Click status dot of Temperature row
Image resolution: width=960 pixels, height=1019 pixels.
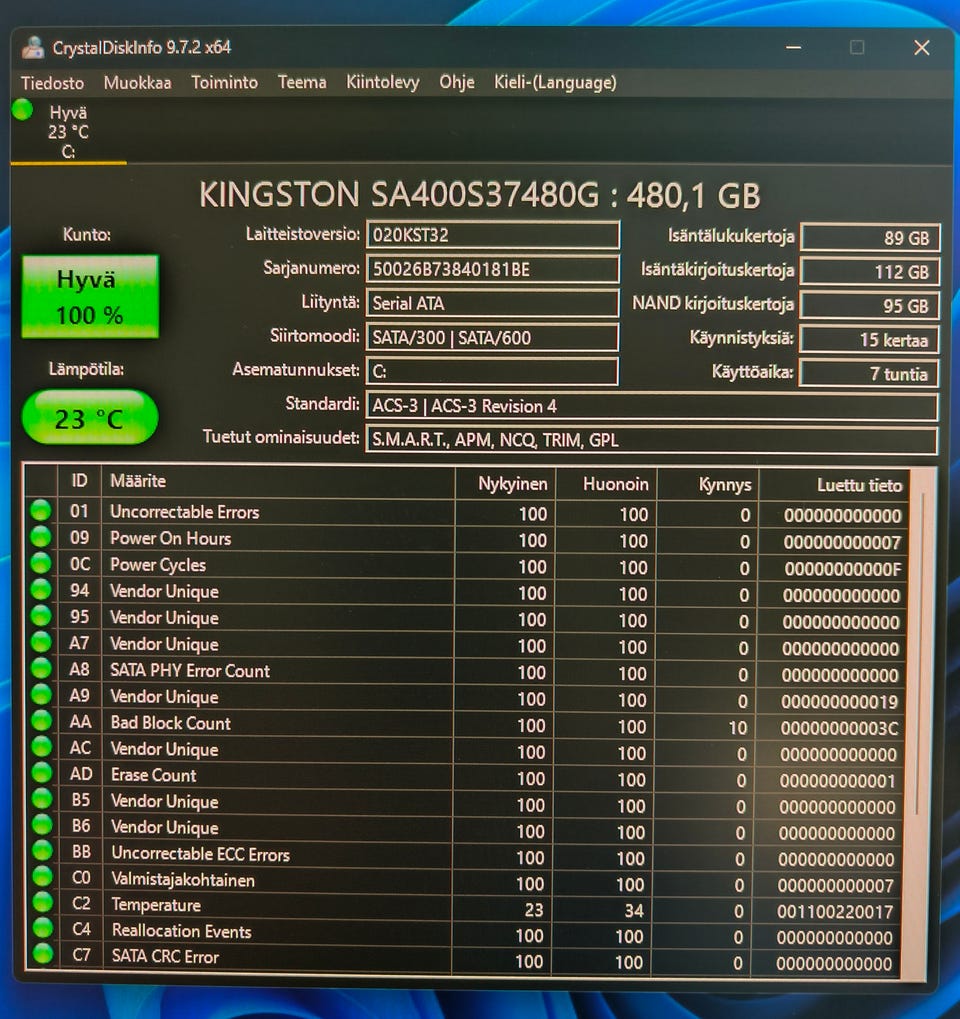(x=42, y=902)
